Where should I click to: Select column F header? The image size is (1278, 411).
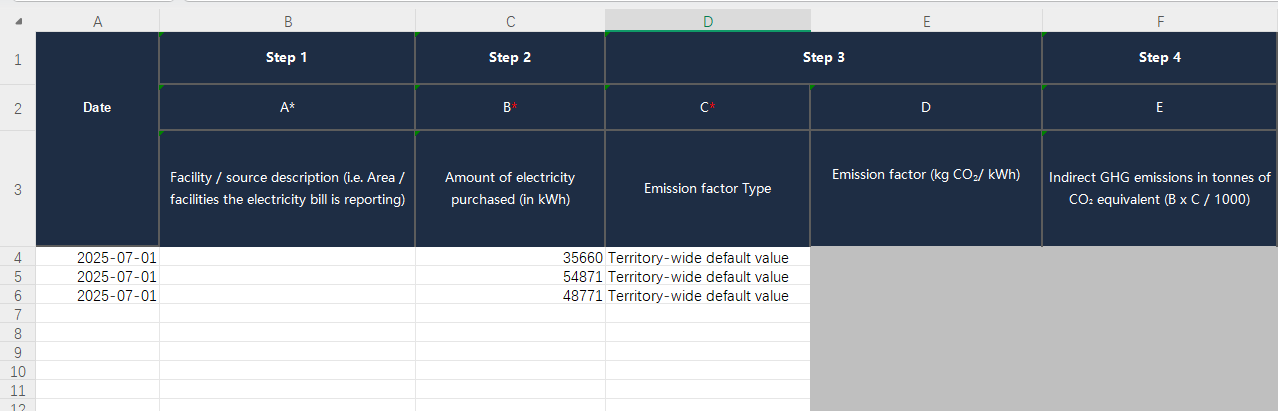(1159, 21)
